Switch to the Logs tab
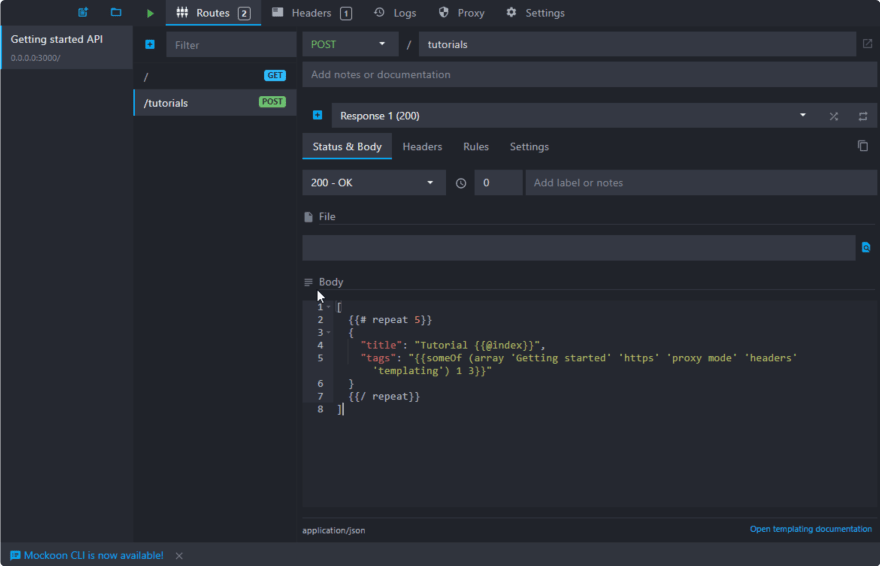Image resolution: width=880 pixels, height=566 pixels. pos(394,13)
